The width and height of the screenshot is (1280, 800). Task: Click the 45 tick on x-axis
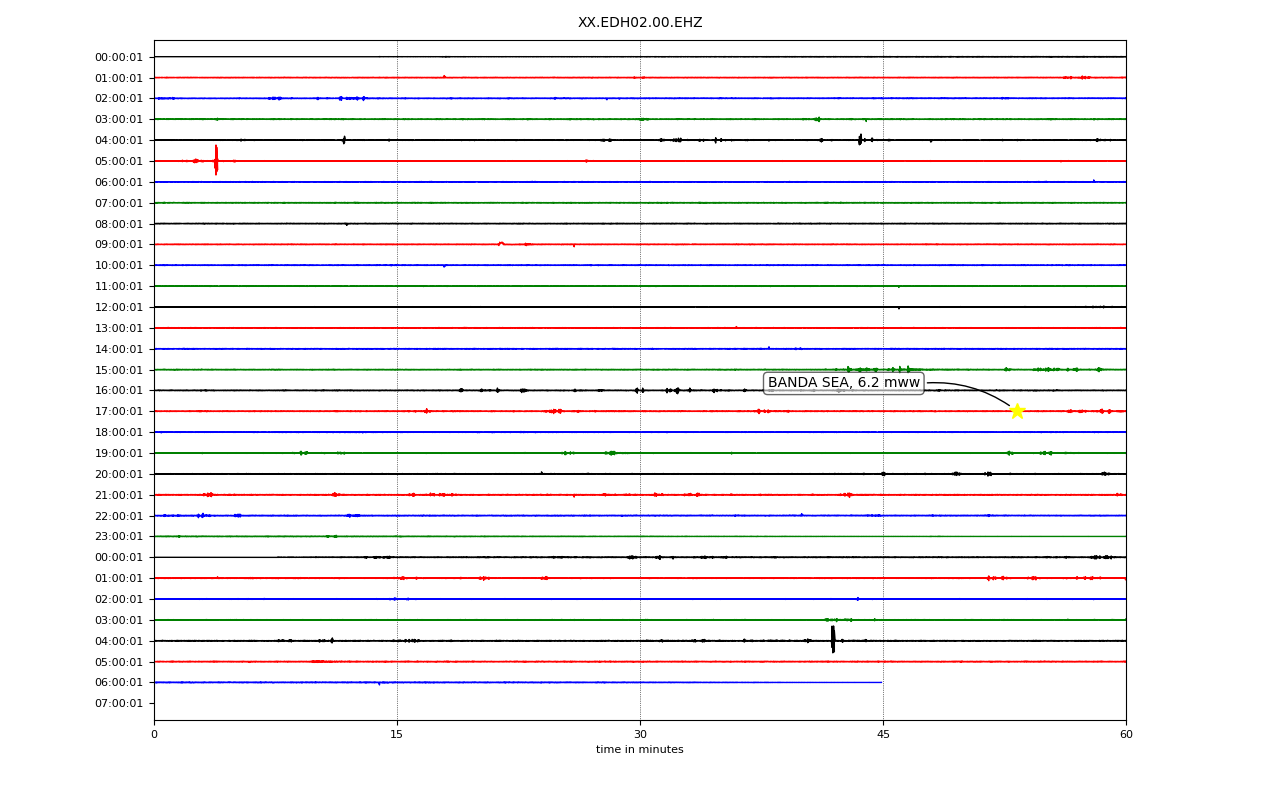(883, 735)
